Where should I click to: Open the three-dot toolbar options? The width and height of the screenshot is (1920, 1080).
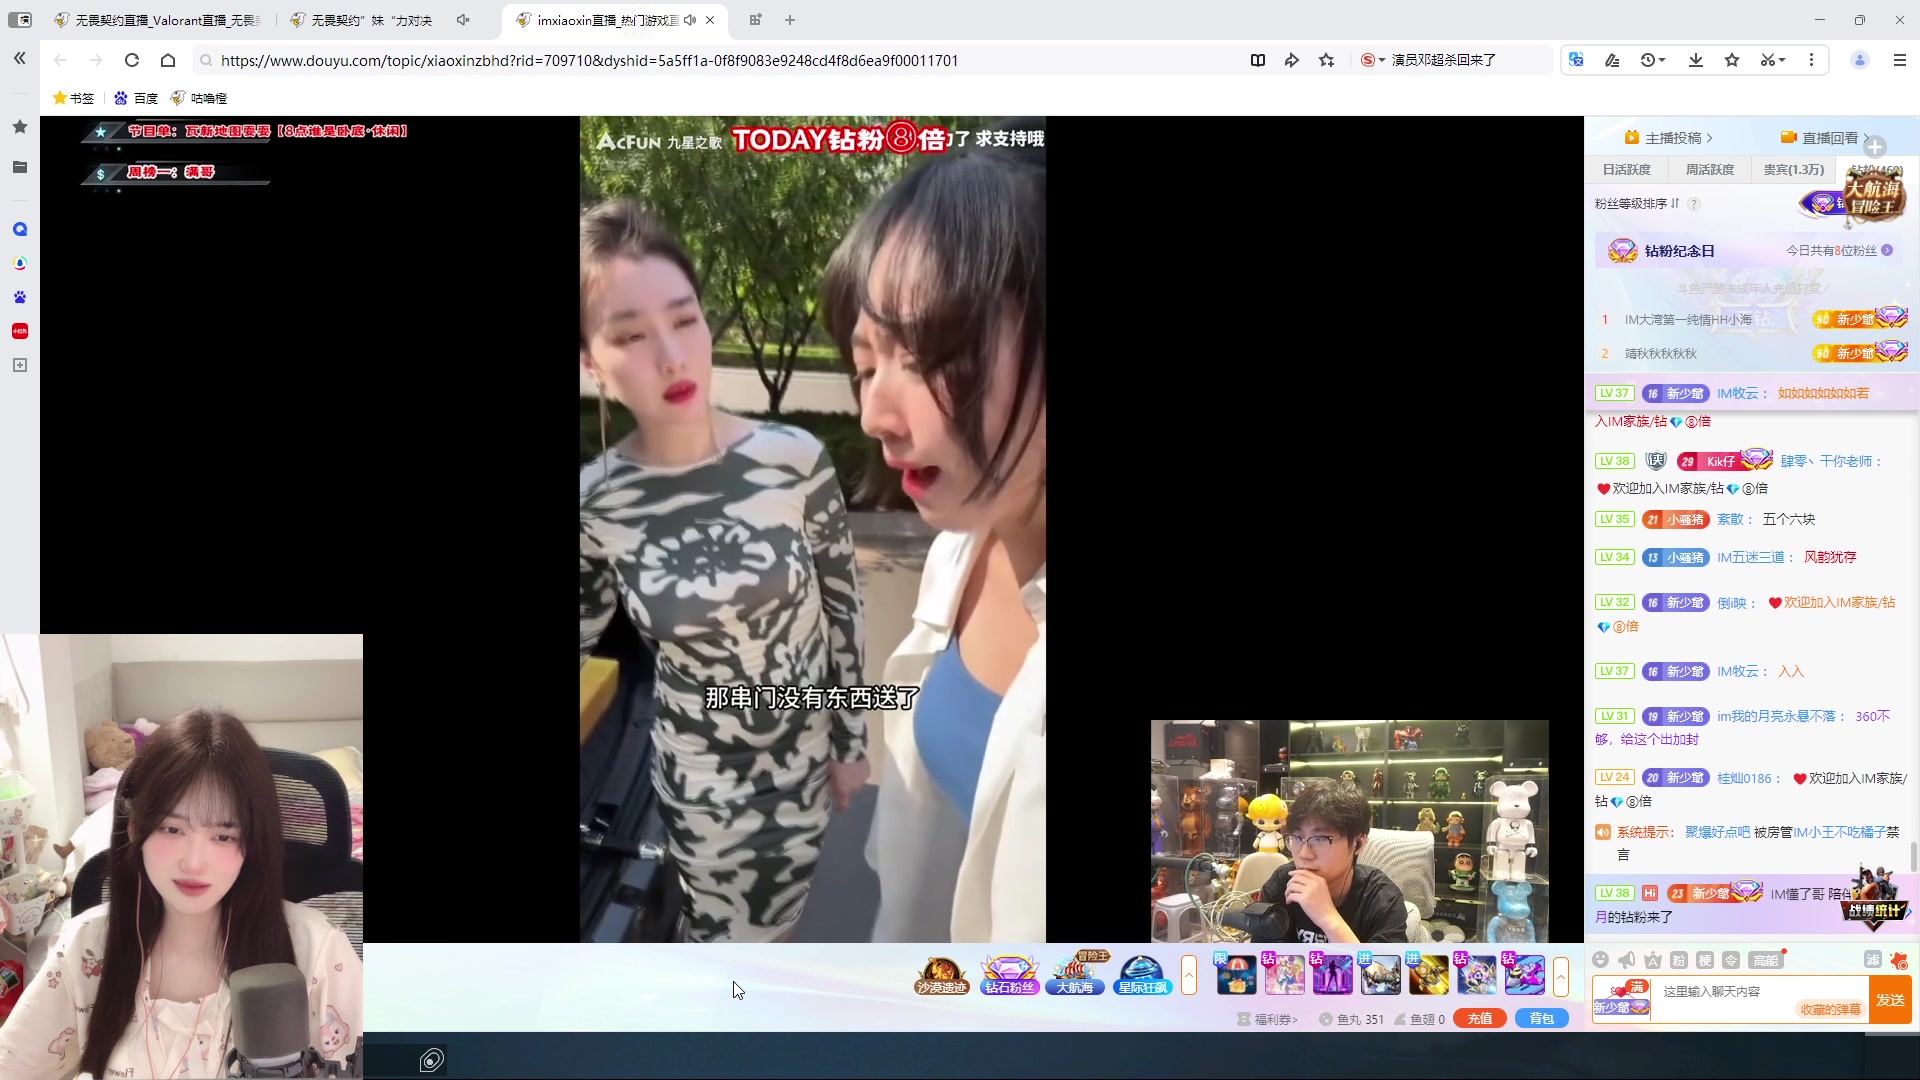point(1811,60)
